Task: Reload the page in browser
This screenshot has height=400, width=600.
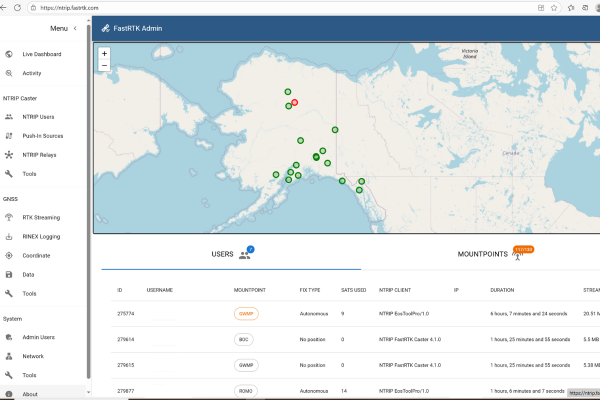Action: coord(17,8)
